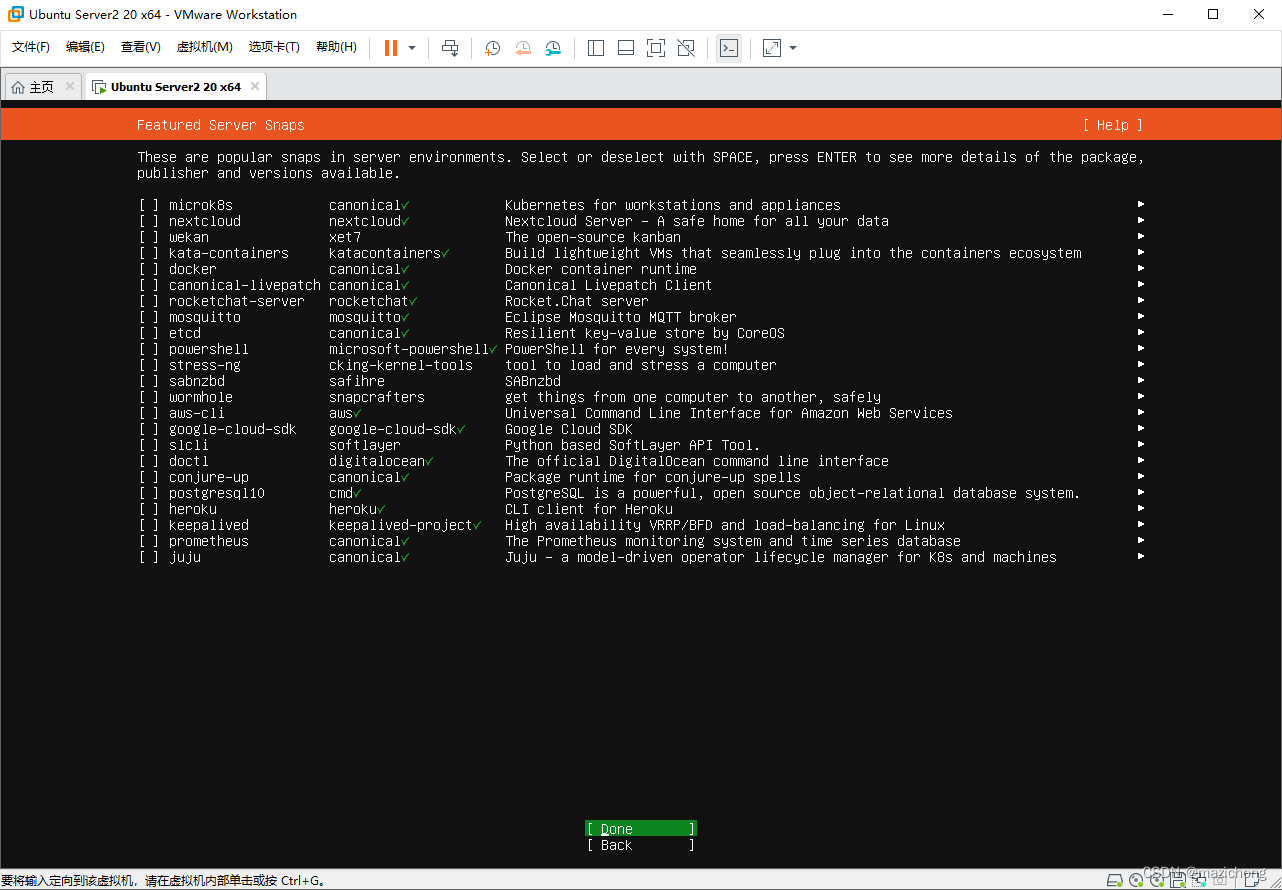This screenshot has height=890, width=1282.
Task: Switch to the 主页 tab
Action: tap(43, 87)
